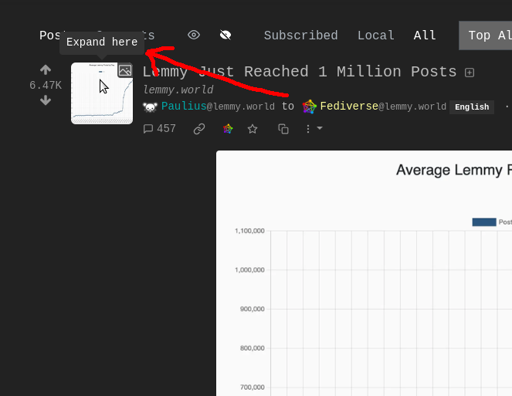512x396 pixels.
Task: Open the post's comments
Action: (x=159, y=128)
